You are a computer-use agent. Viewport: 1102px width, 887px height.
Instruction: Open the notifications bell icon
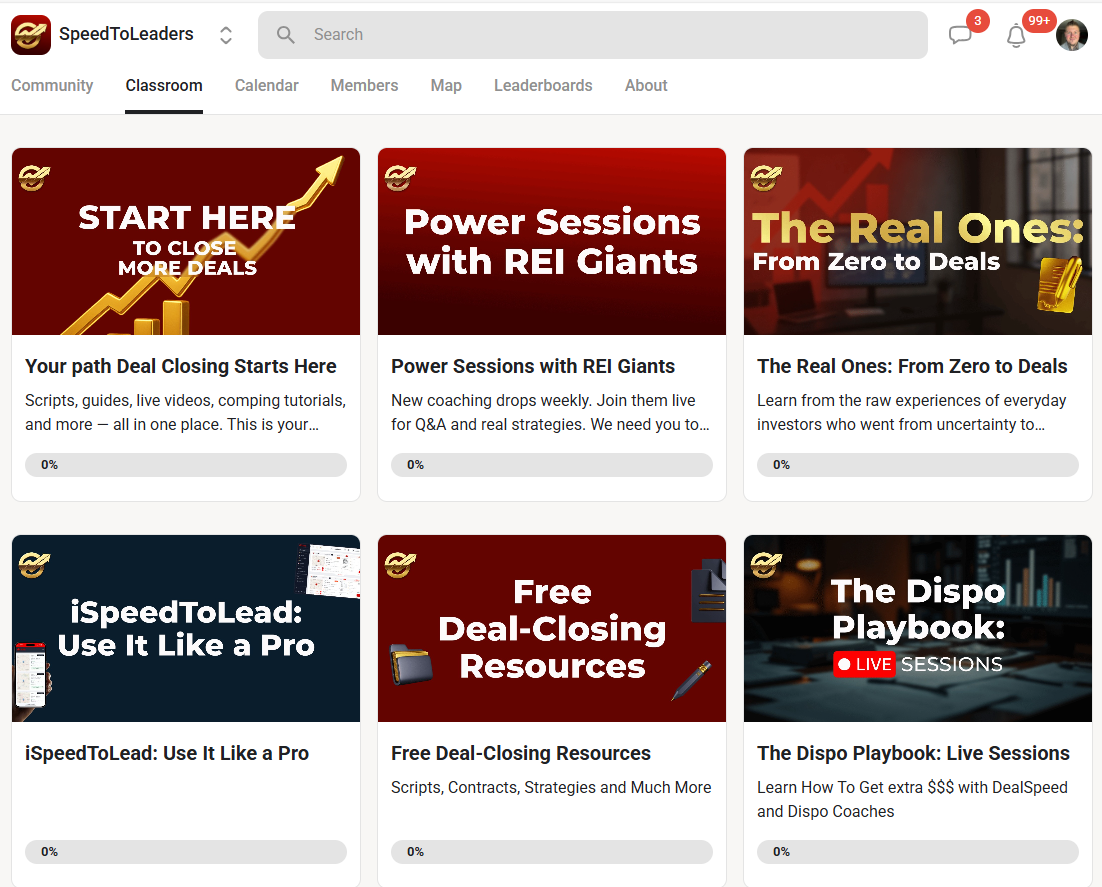[1016, 36]
